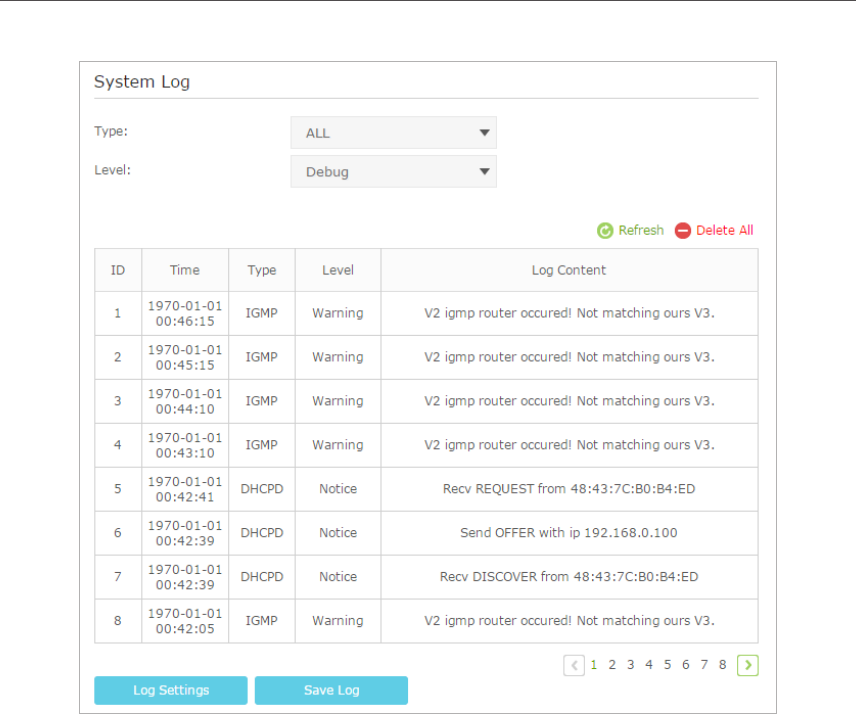Select log row with Send OFFER entry
The height and width of the screenshot is (714, 856).
point(568,533)
